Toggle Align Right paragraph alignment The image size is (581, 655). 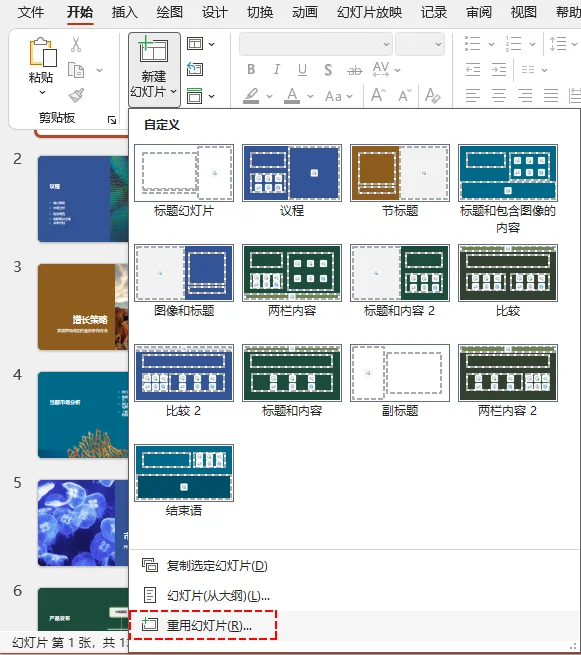coord(525,96)
